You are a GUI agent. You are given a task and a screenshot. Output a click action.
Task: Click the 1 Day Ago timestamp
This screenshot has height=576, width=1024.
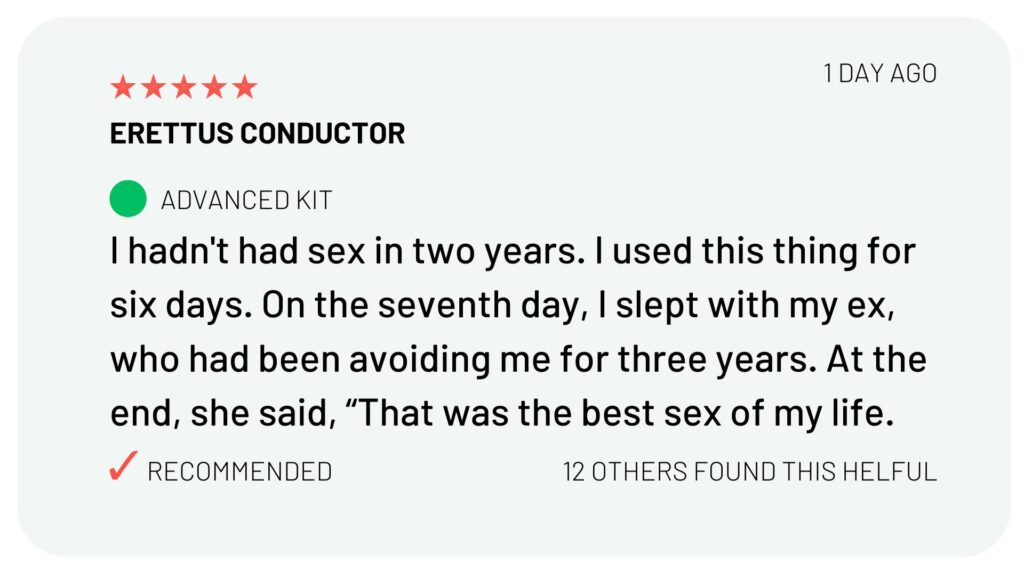click(x=880, y=74)
